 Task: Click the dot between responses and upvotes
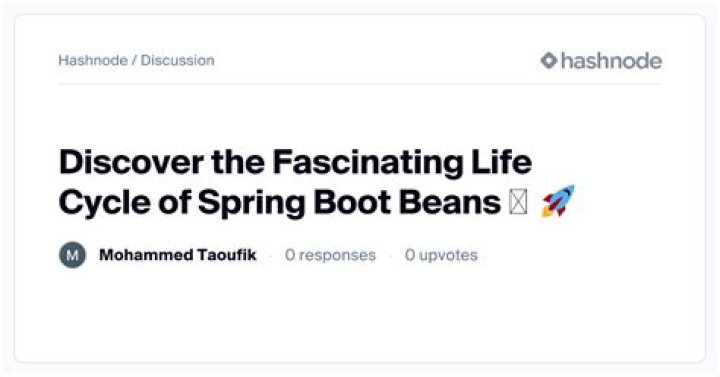390,255
